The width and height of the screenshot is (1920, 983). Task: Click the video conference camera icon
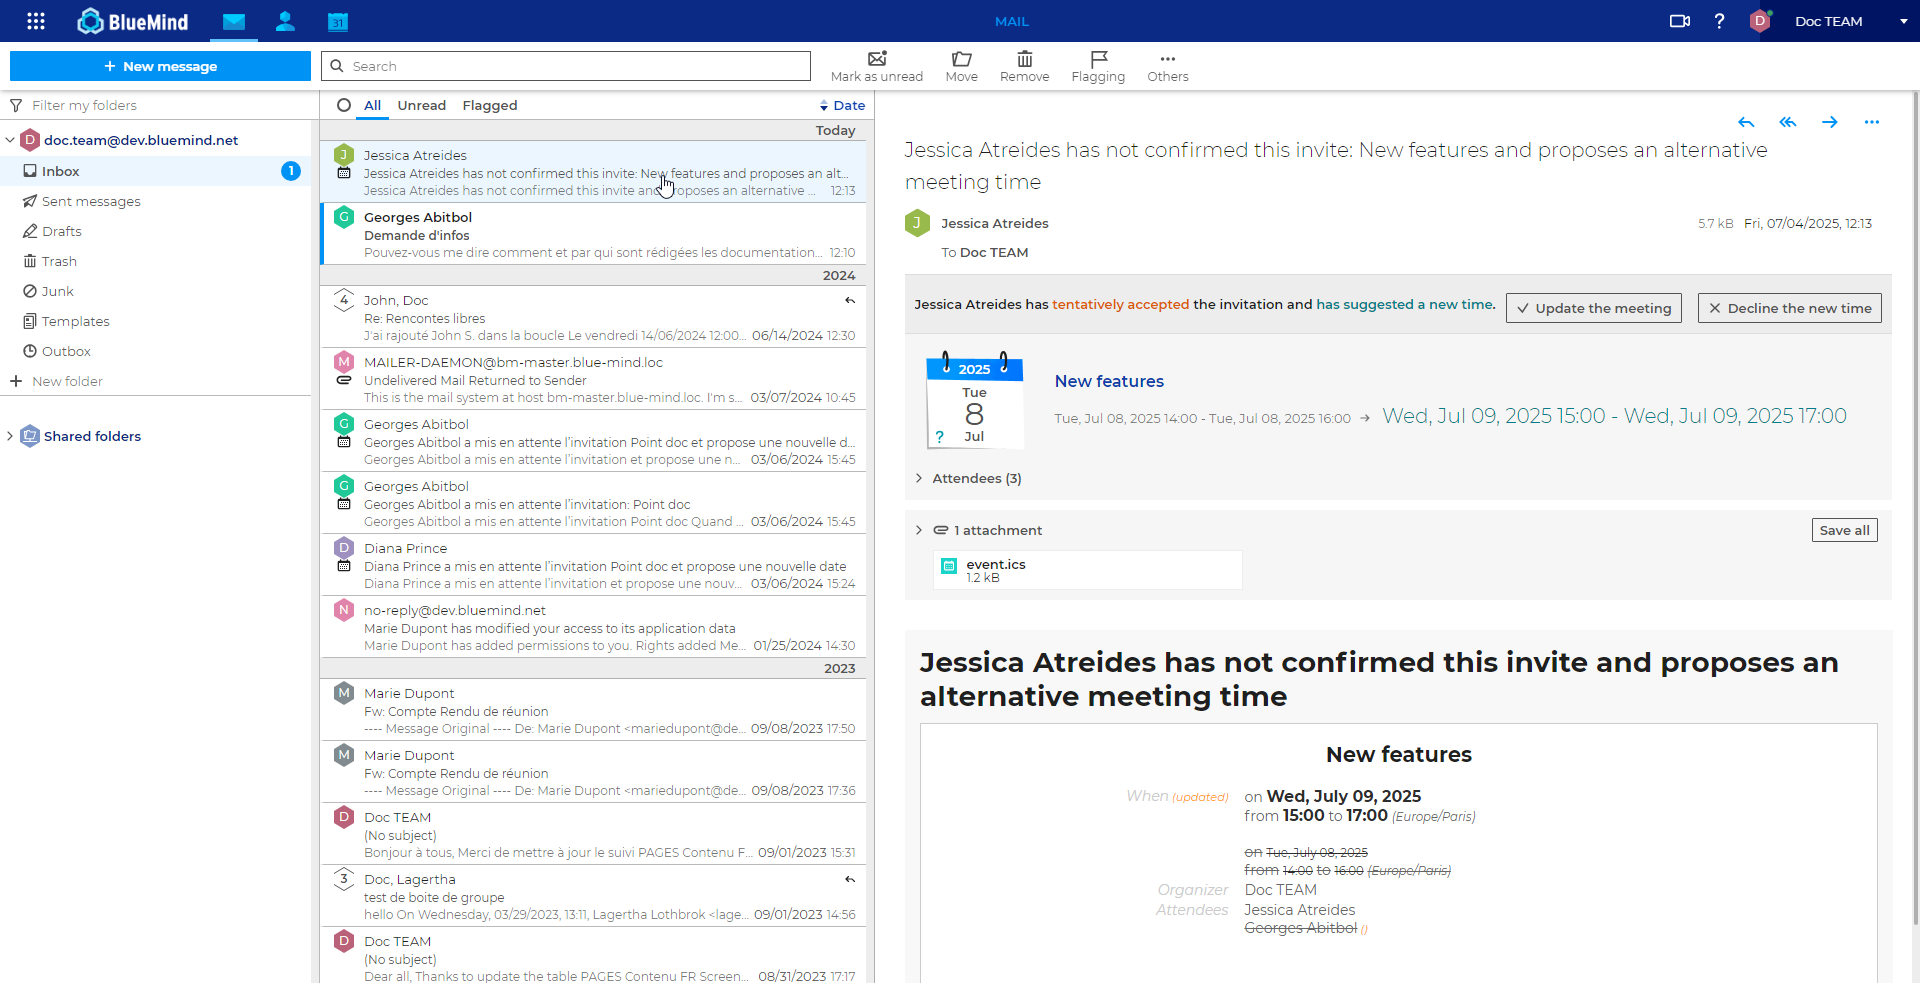tap(1679, 21)
